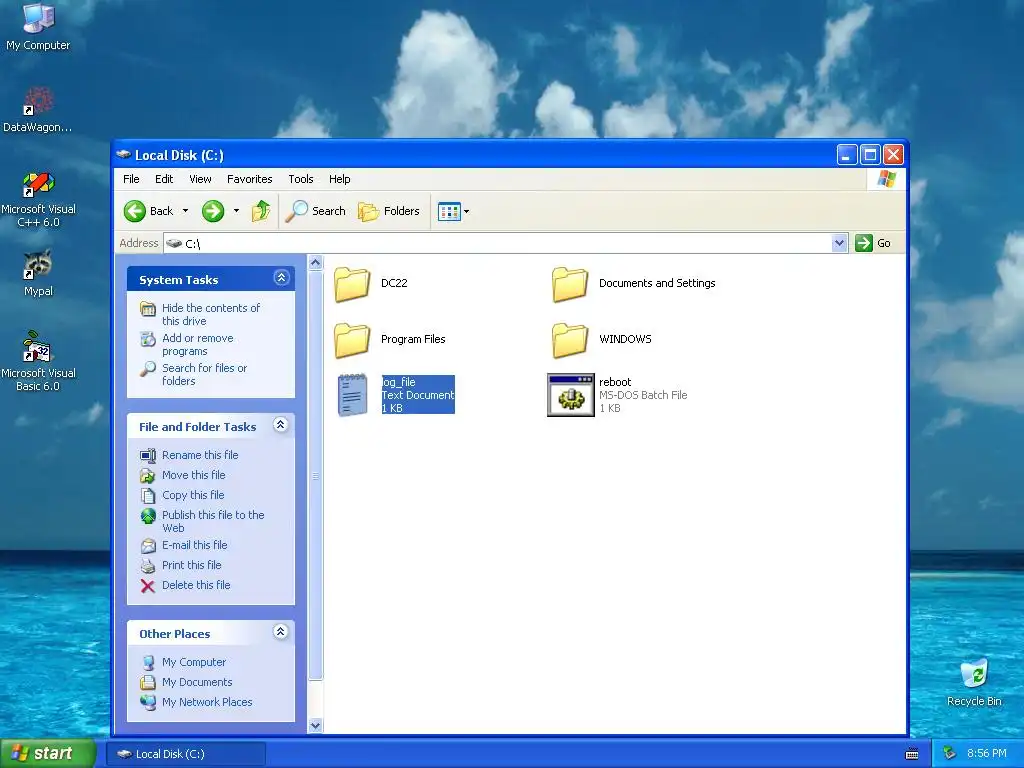Viewport: 1024px width, 768px height.
Task: Go up one folder level
Action: [x=261, y=211]
